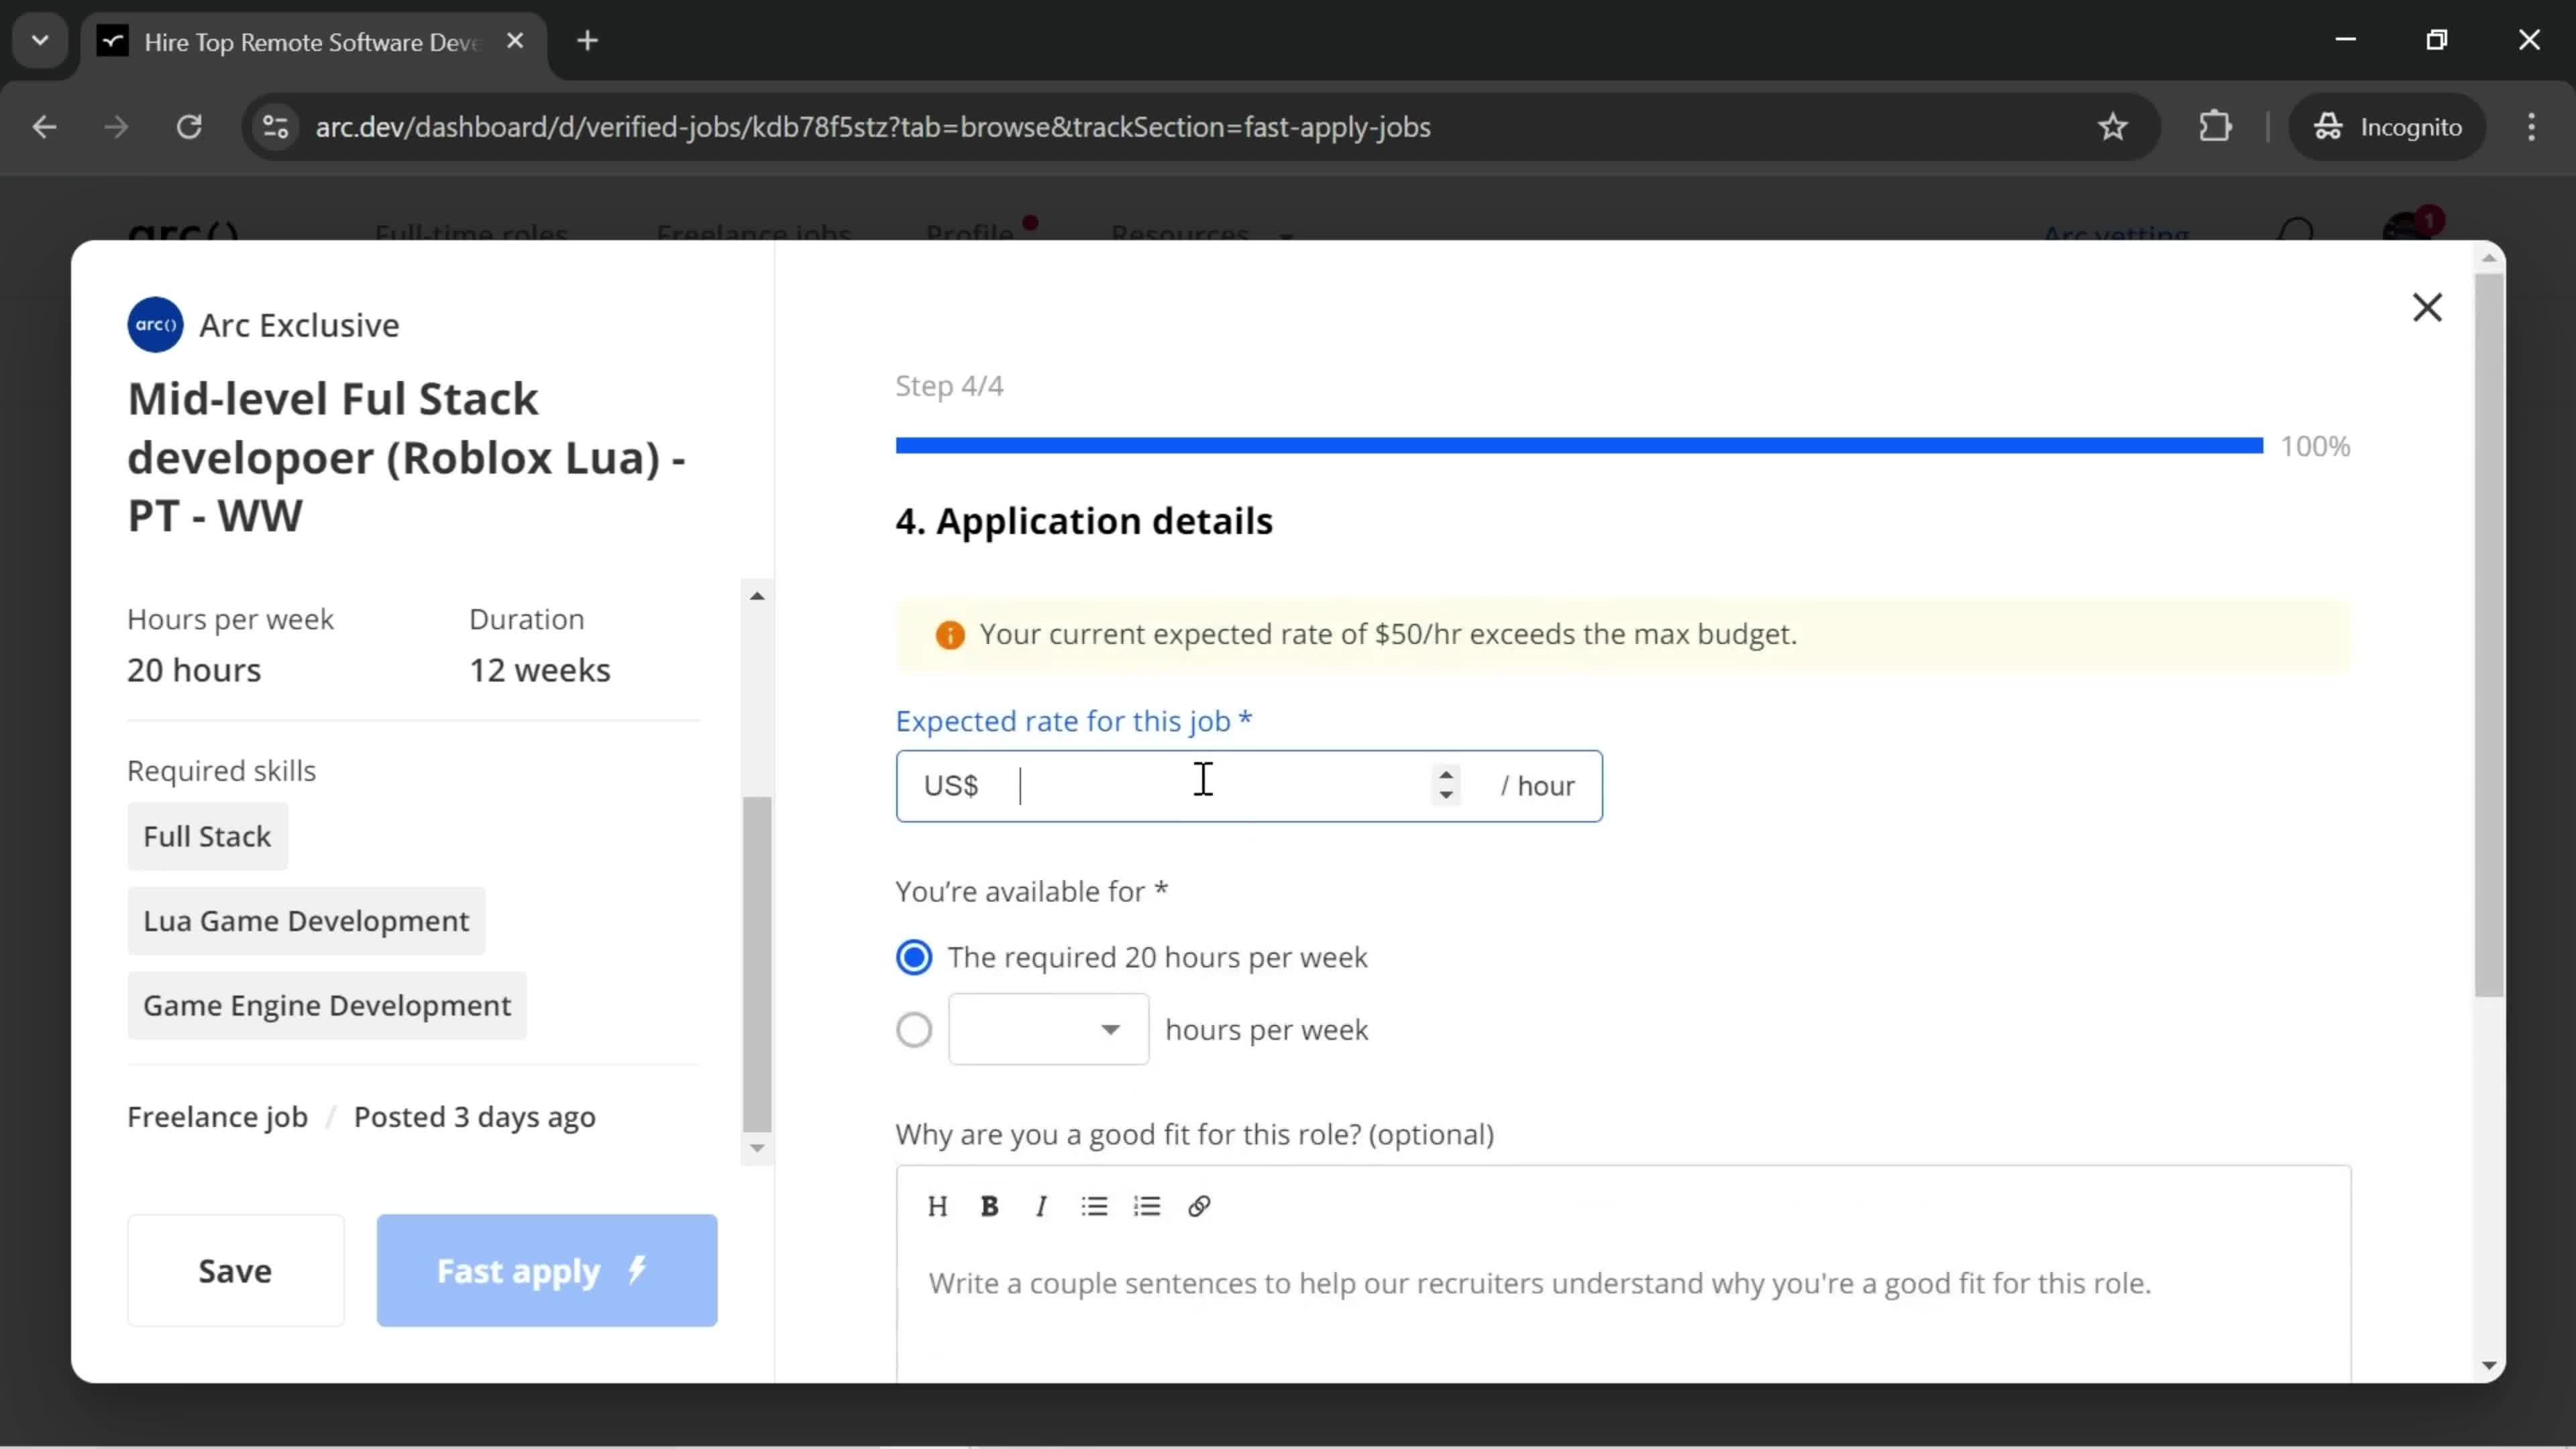Viewport: 2576px width, 1449px height.
Task: Select the numbered list icon
Action: pyautogui.click(x=1148, y=1207)
